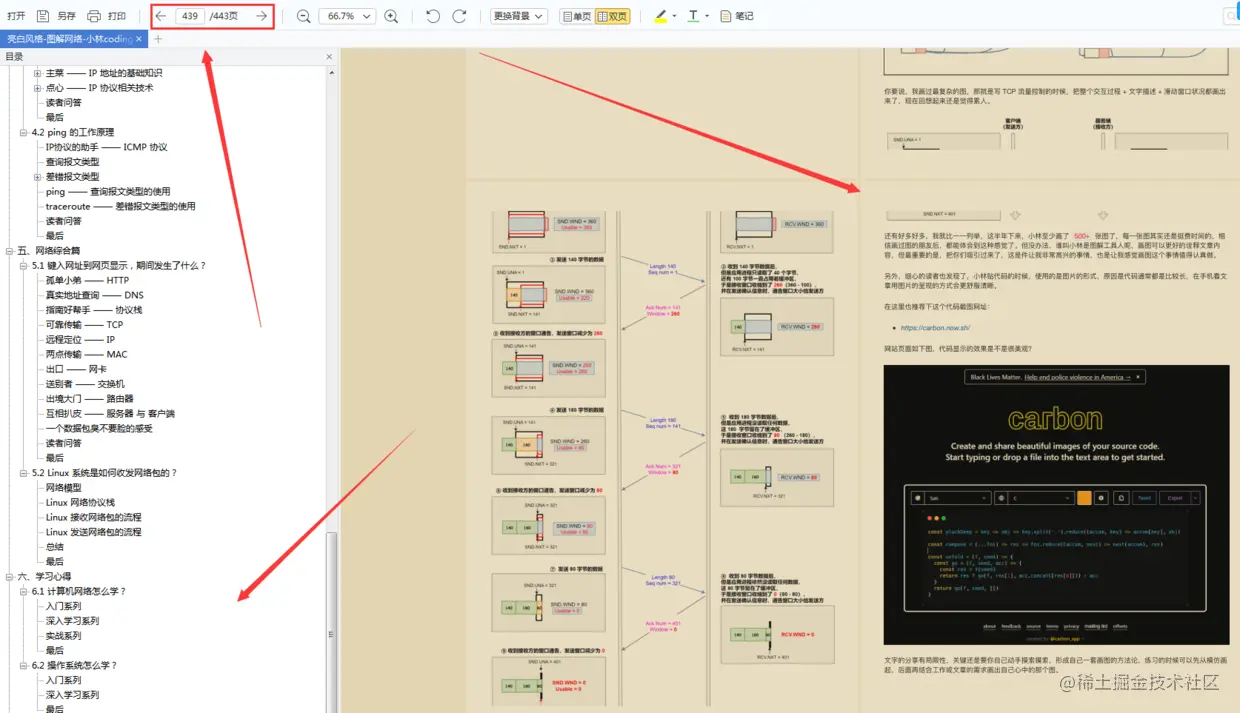The height and width of the screenshot is (713, 1240).
Task: Select the text underline tool
Action: 693,16
